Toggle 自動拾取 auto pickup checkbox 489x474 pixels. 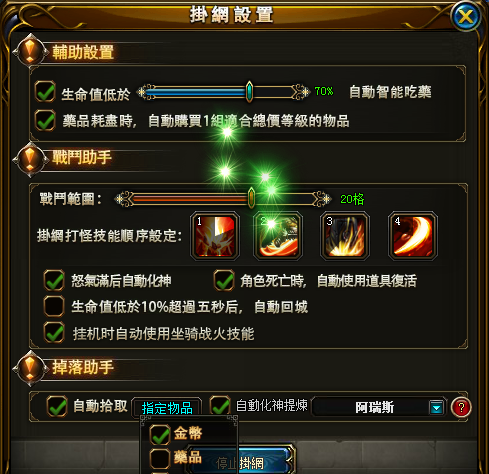[57, 406]
